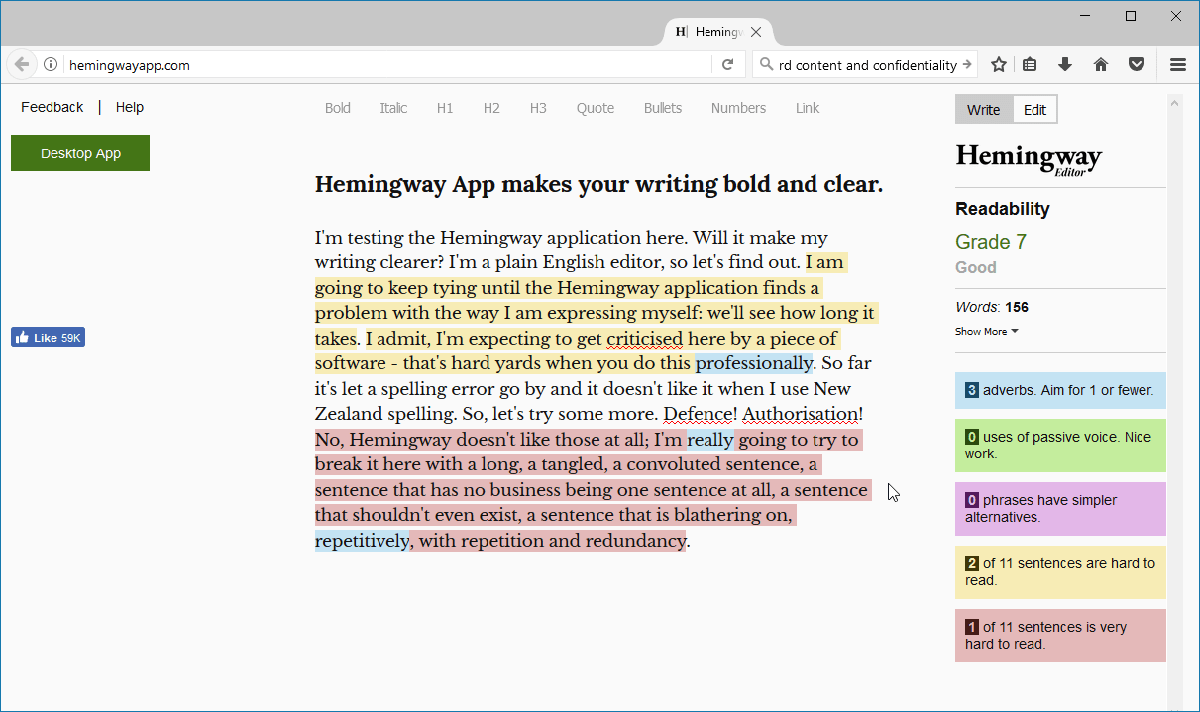Open the Pocket icon

[1137, 65]
